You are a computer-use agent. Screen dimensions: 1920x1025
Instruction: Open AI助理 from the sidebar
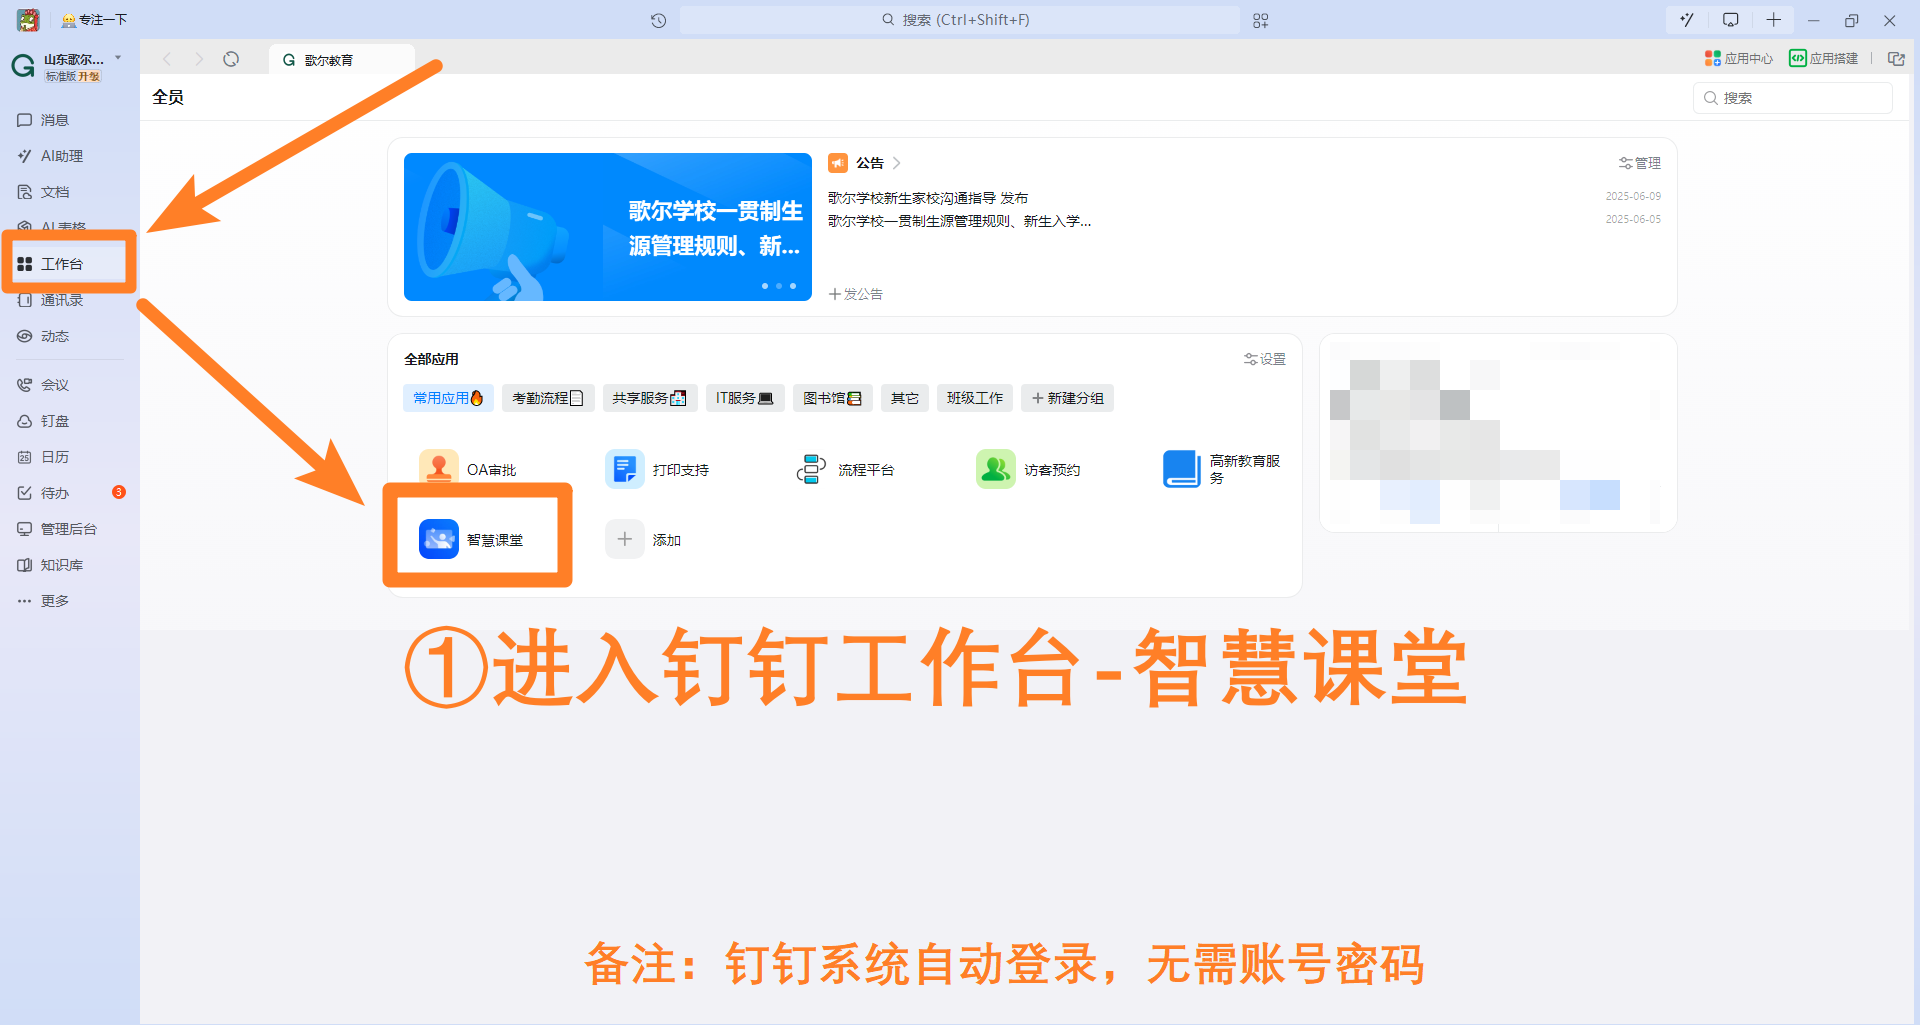point(62,156)
